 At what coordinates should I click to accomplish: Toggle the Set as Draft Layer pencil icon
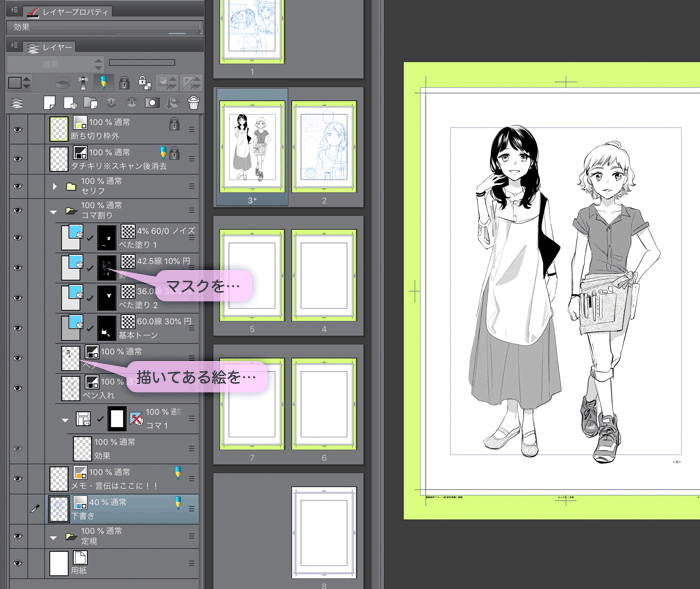pos(104,83)
